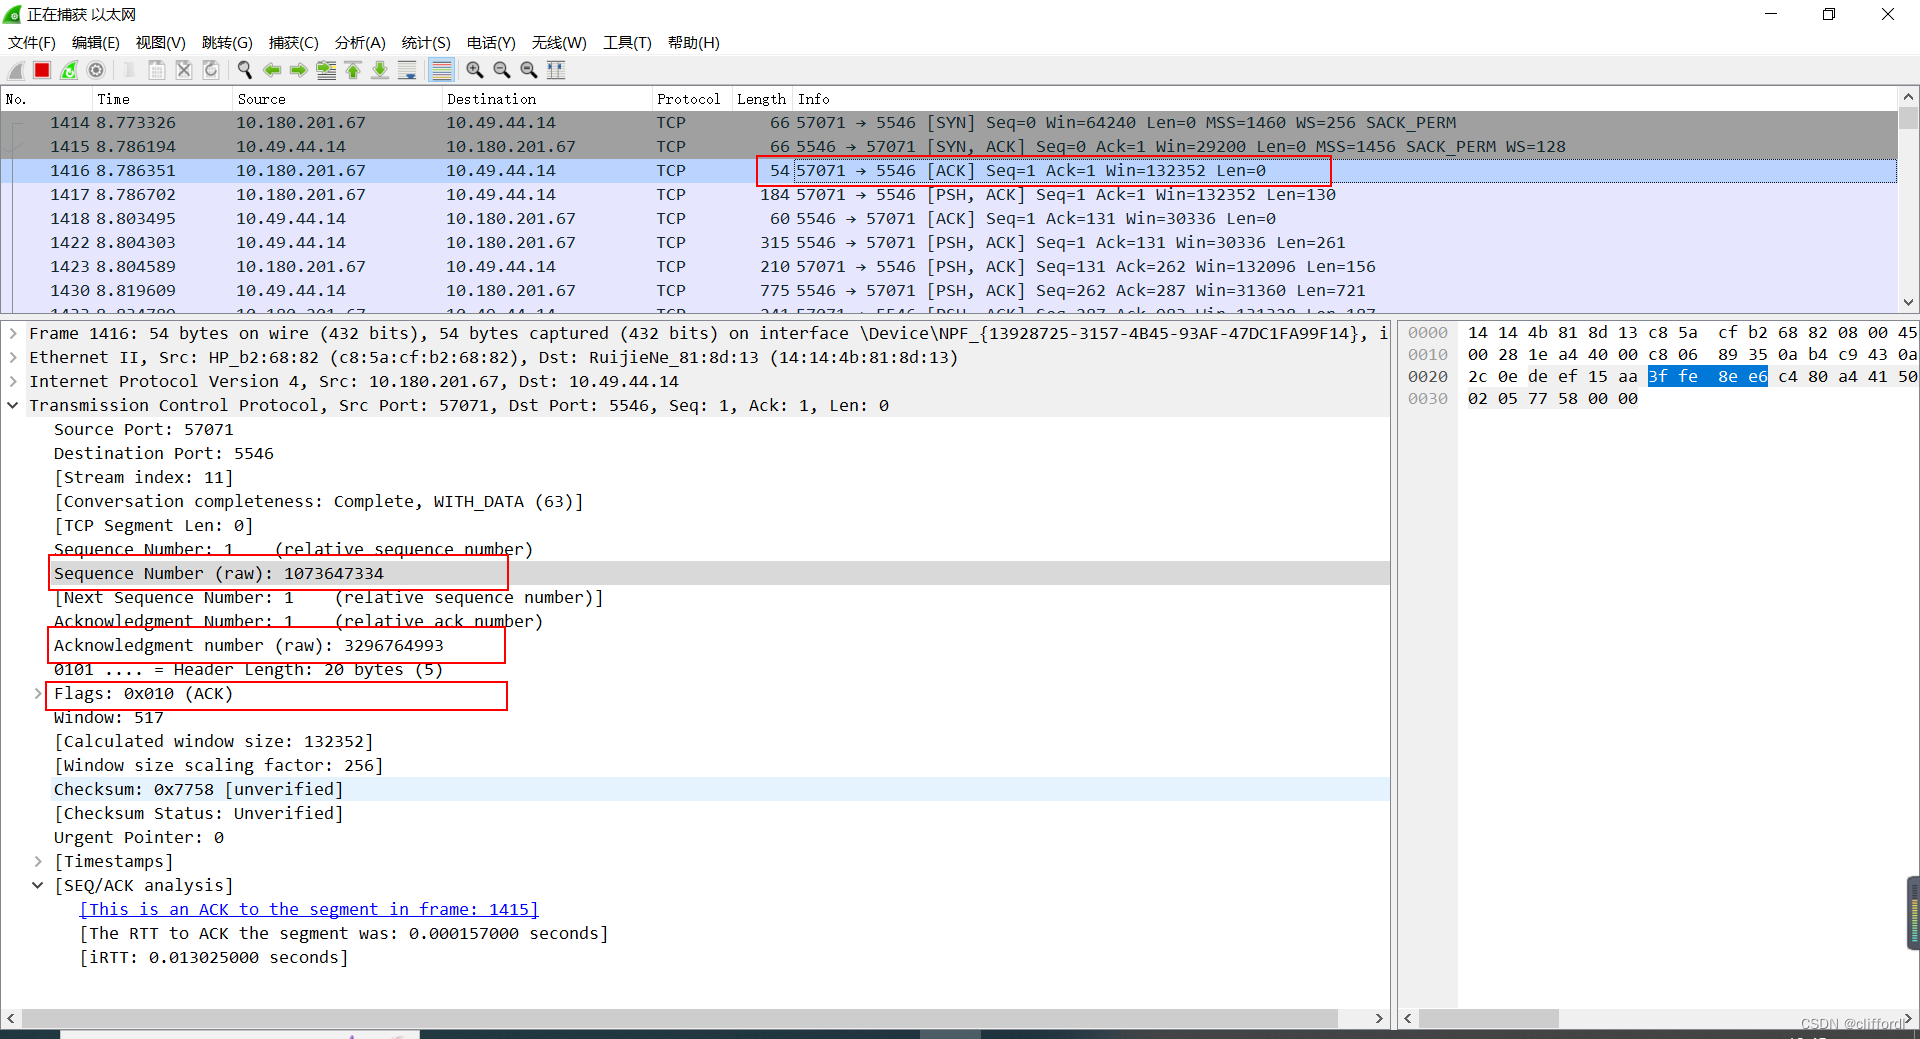Screen dimensions: 1920x1039
Task: Click go to specified packet icon
Action: coord(326,70)
